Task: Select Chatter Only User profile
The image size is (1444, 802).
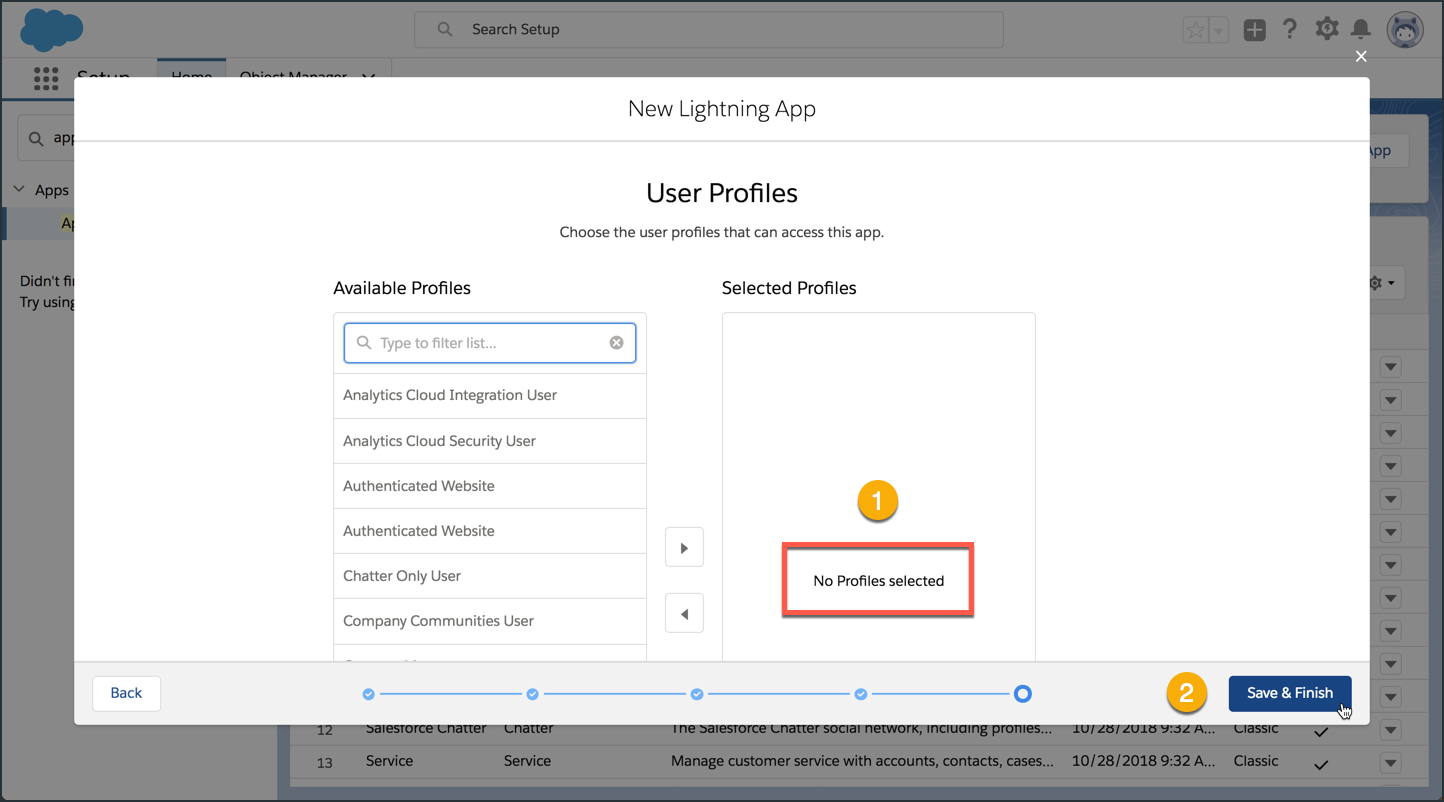Action: (490, 576)
